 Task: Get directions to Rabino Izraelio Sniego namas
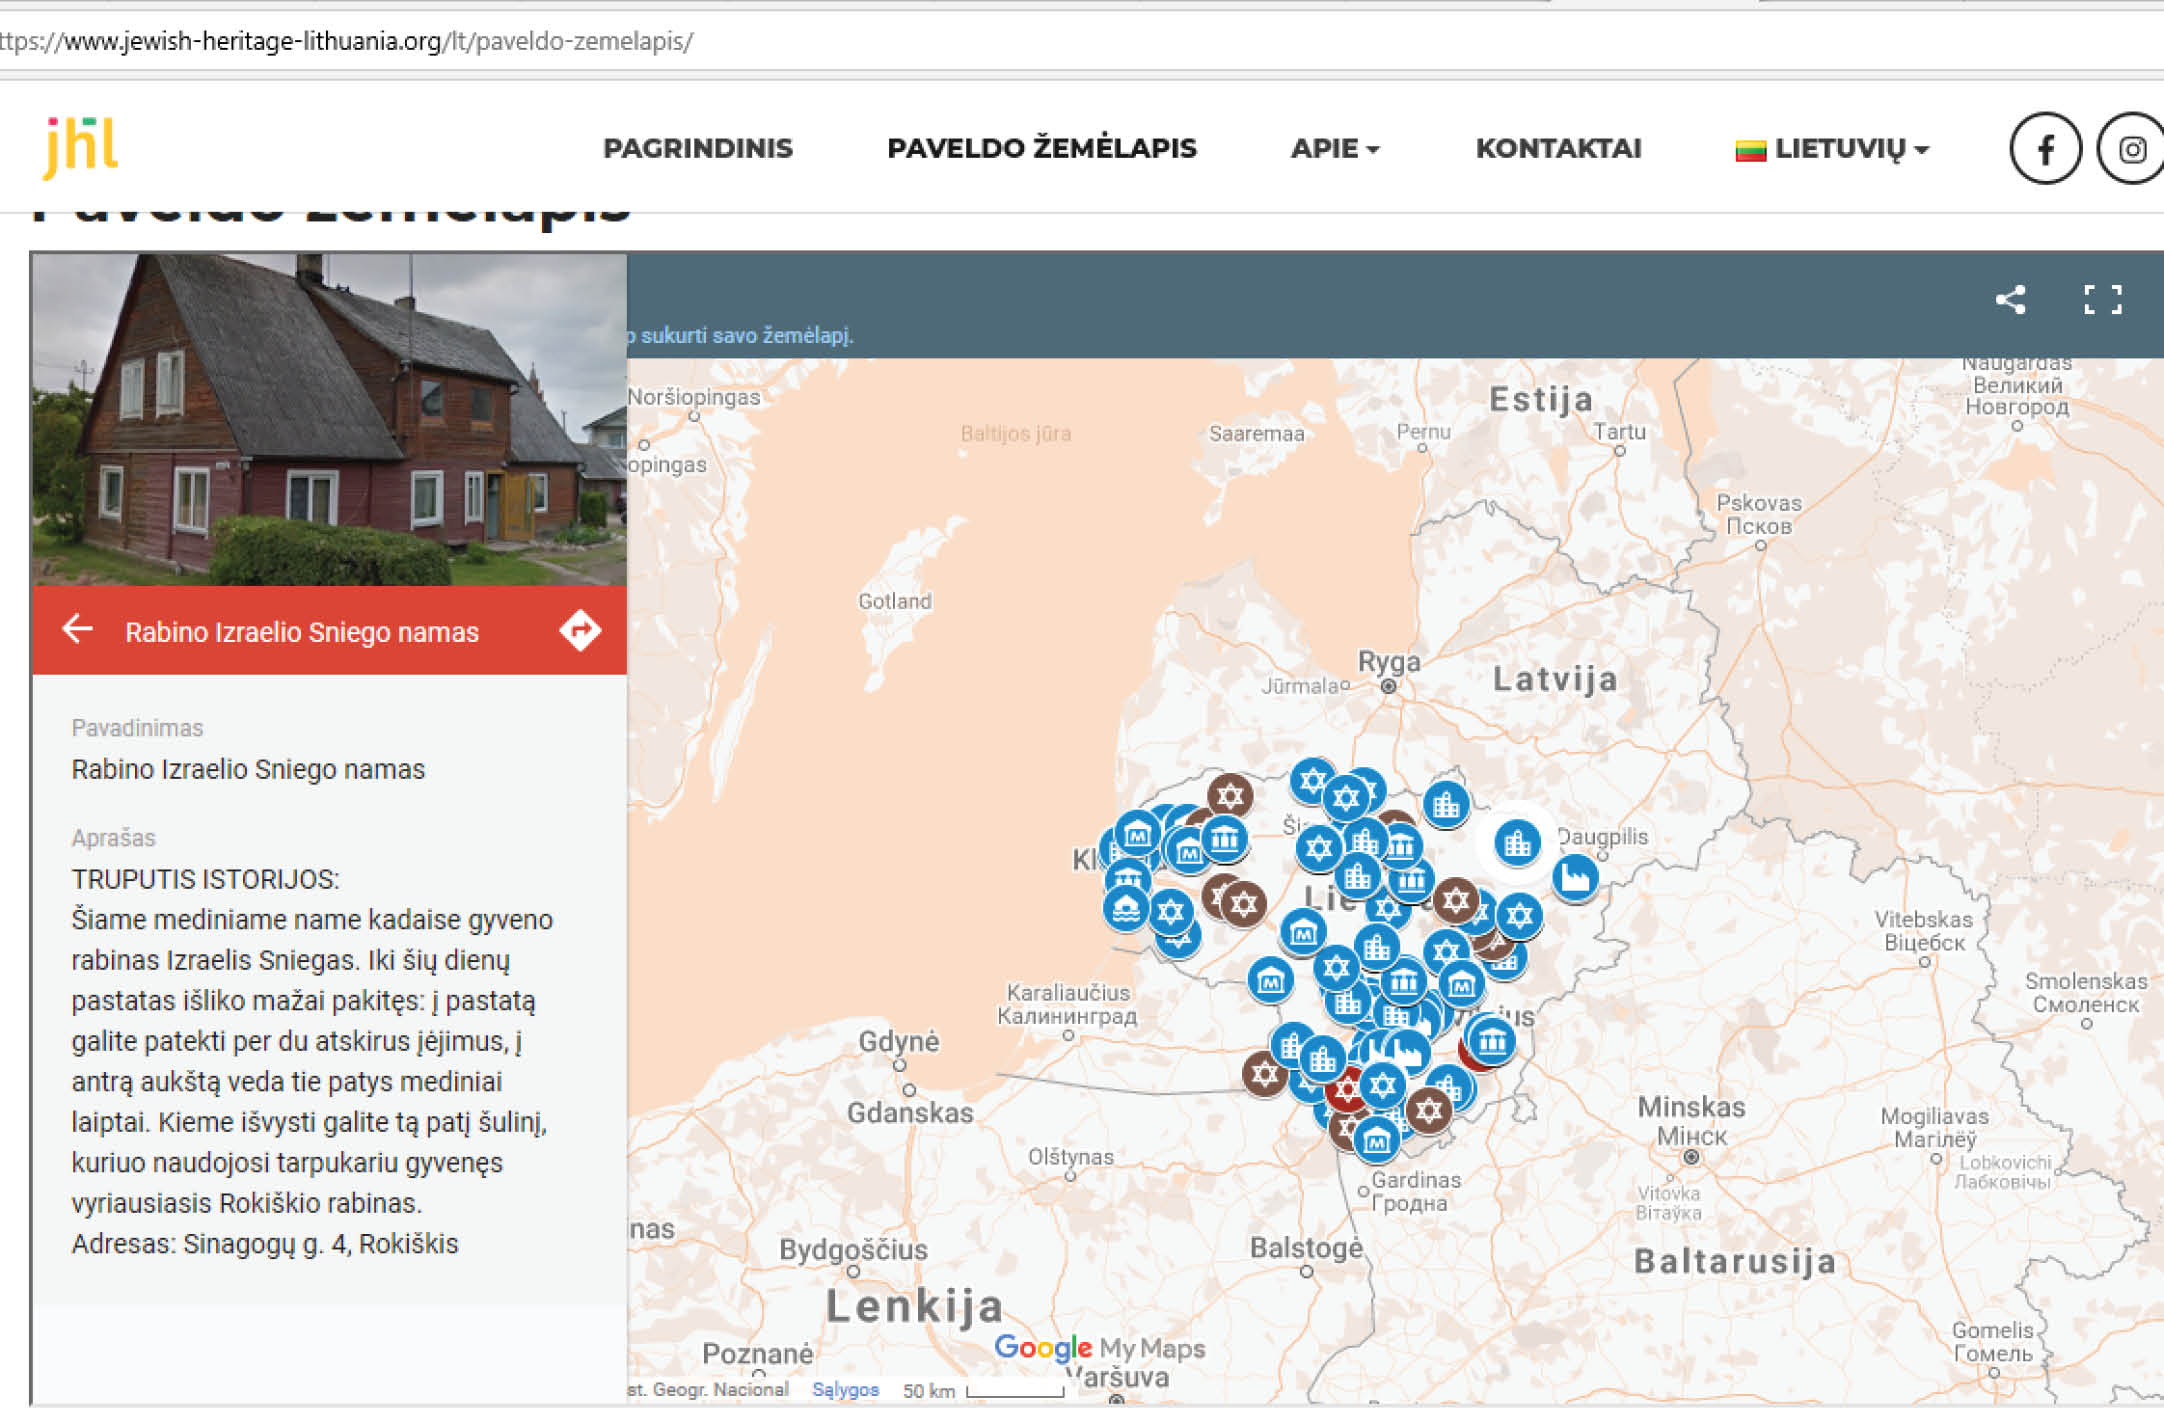click(x=580, y=630)
